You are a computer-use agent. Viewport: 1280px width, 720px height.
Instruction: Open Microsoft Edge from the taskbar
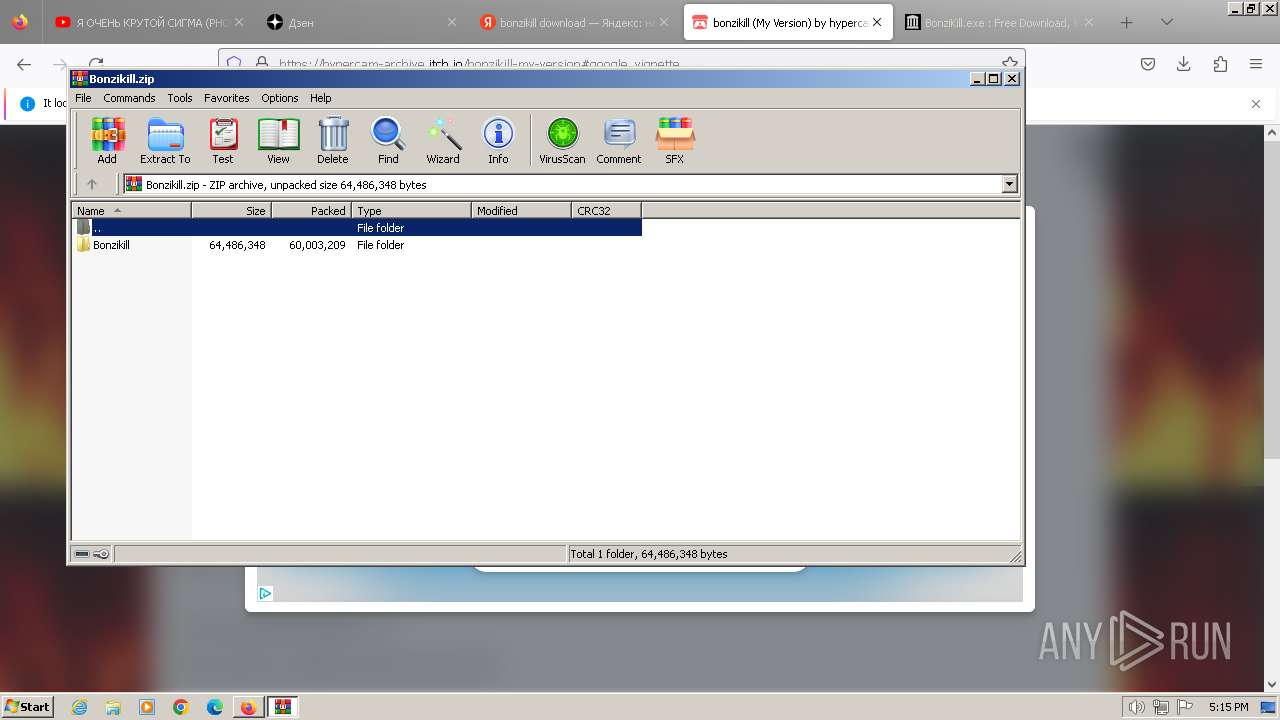215,707
